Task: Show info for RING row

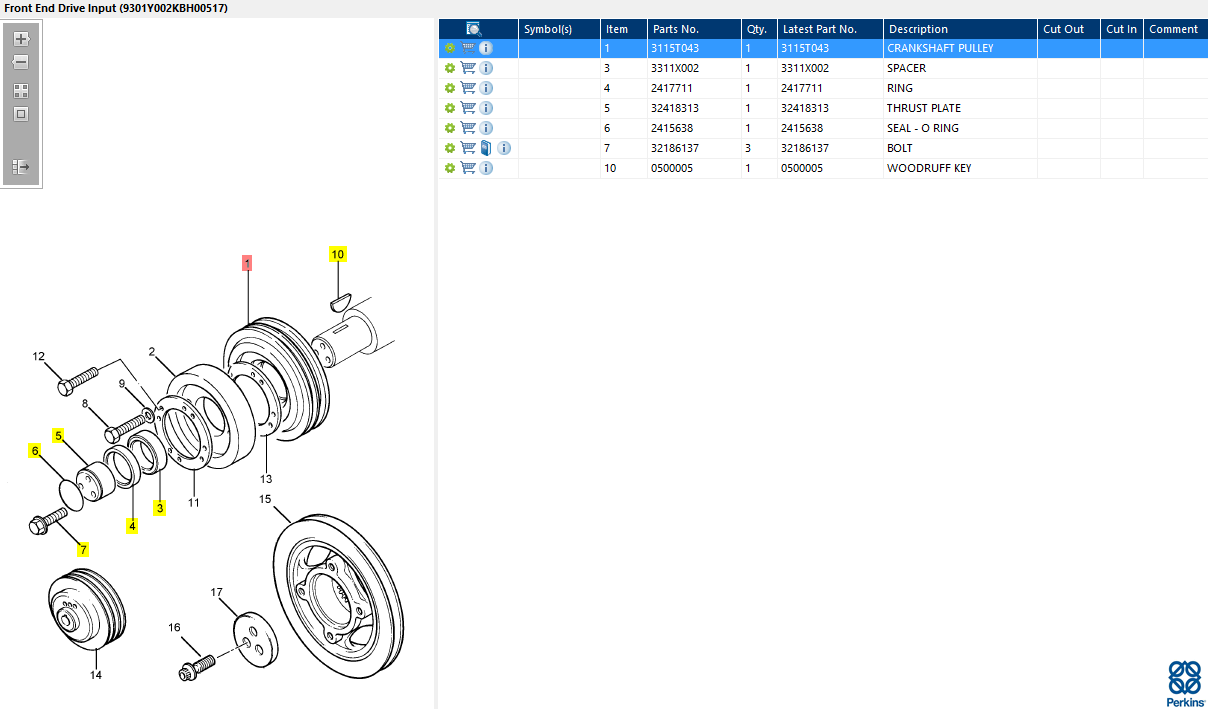Action: 486,88
